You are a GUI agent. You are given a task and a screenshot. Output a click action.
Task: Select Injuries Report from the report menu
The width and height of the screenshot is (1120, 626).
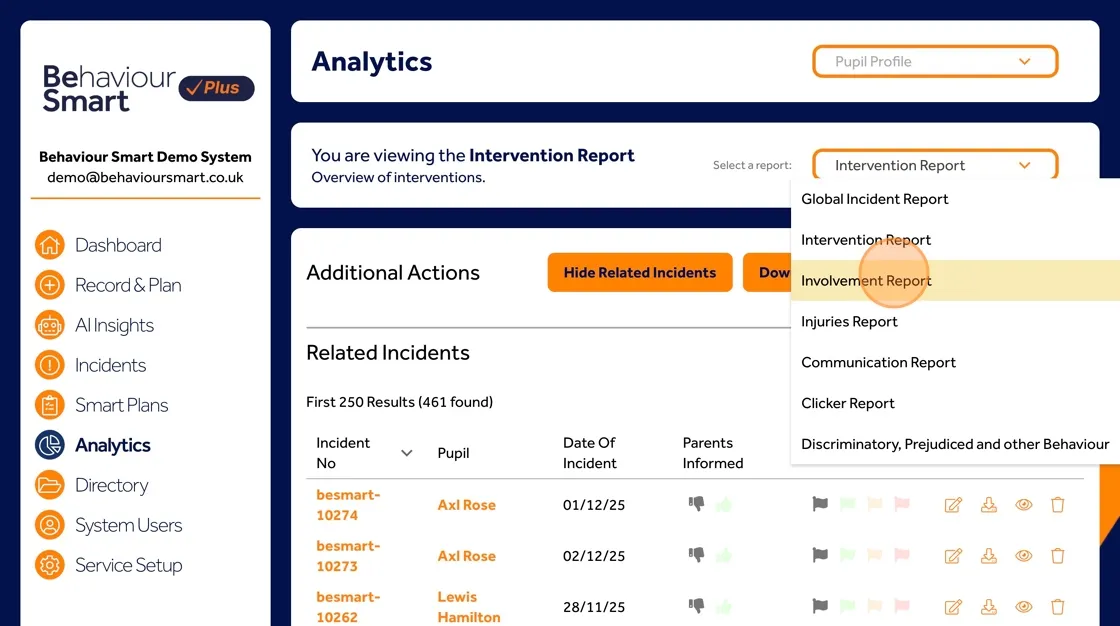pos(849,321)
